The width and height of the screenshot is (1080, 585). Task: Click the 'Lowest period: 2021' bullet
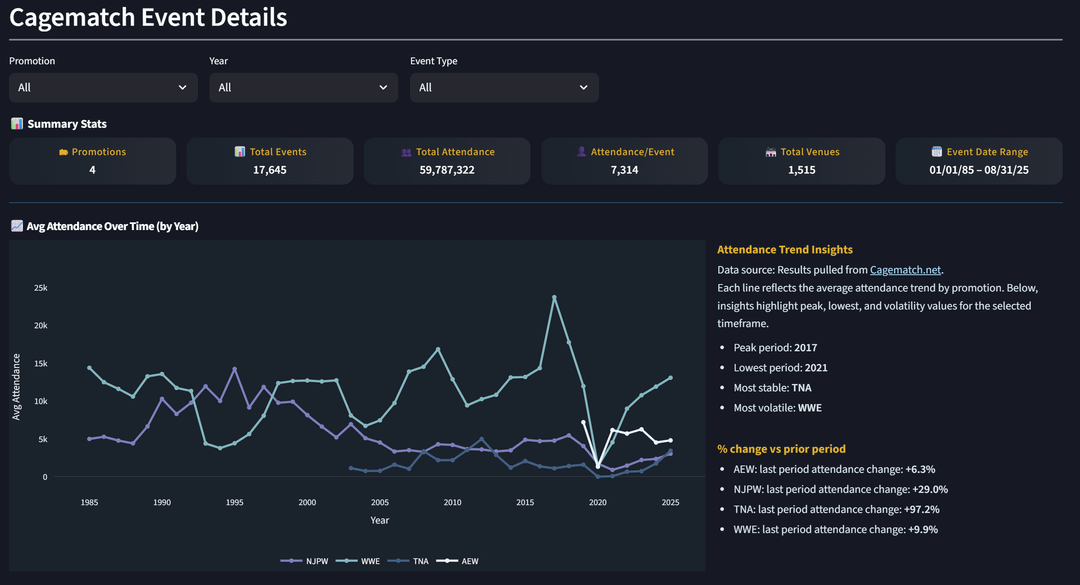(x=780, y=367)
